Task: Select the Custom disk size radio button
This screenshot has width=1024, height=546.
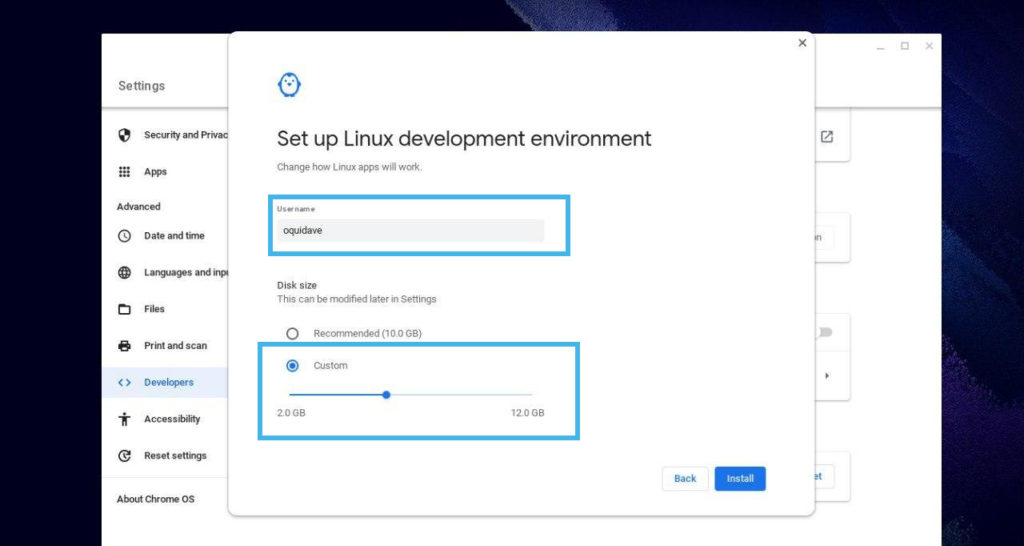Action: pos(293,366)
